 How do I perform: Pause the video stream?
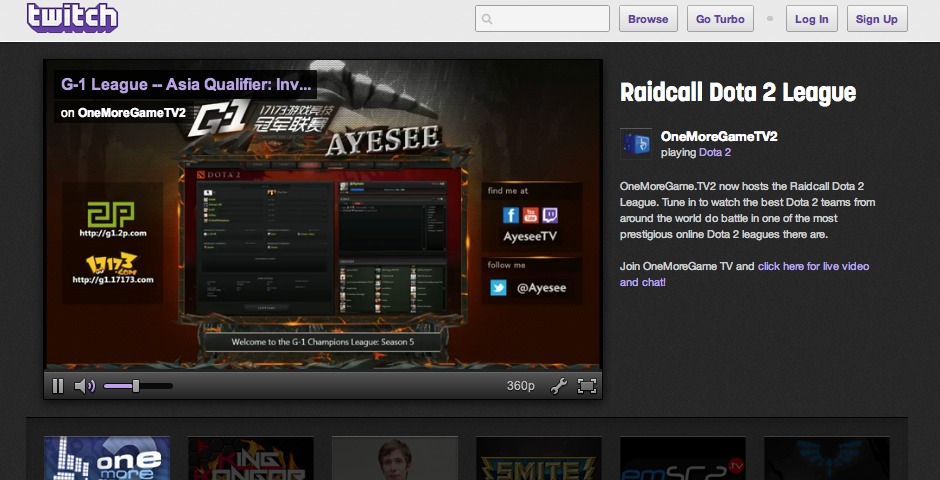coord(58,386)
